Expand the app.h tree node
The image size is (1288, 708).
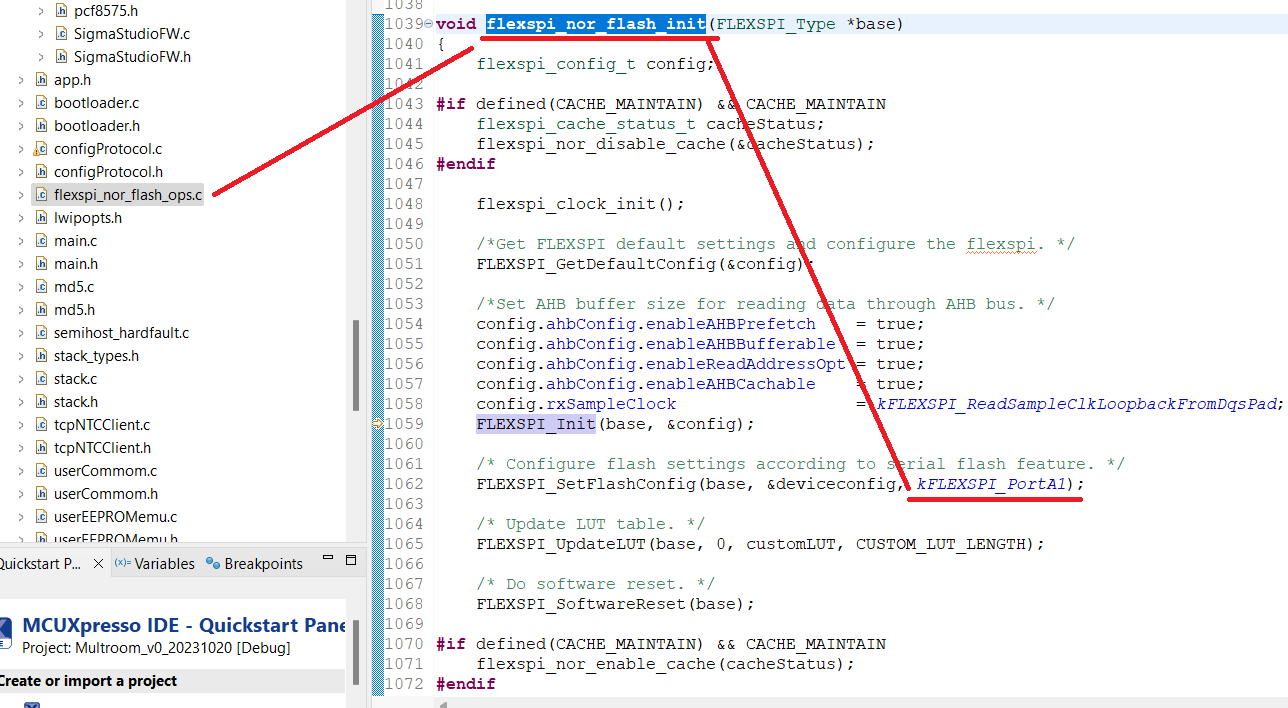22,79
